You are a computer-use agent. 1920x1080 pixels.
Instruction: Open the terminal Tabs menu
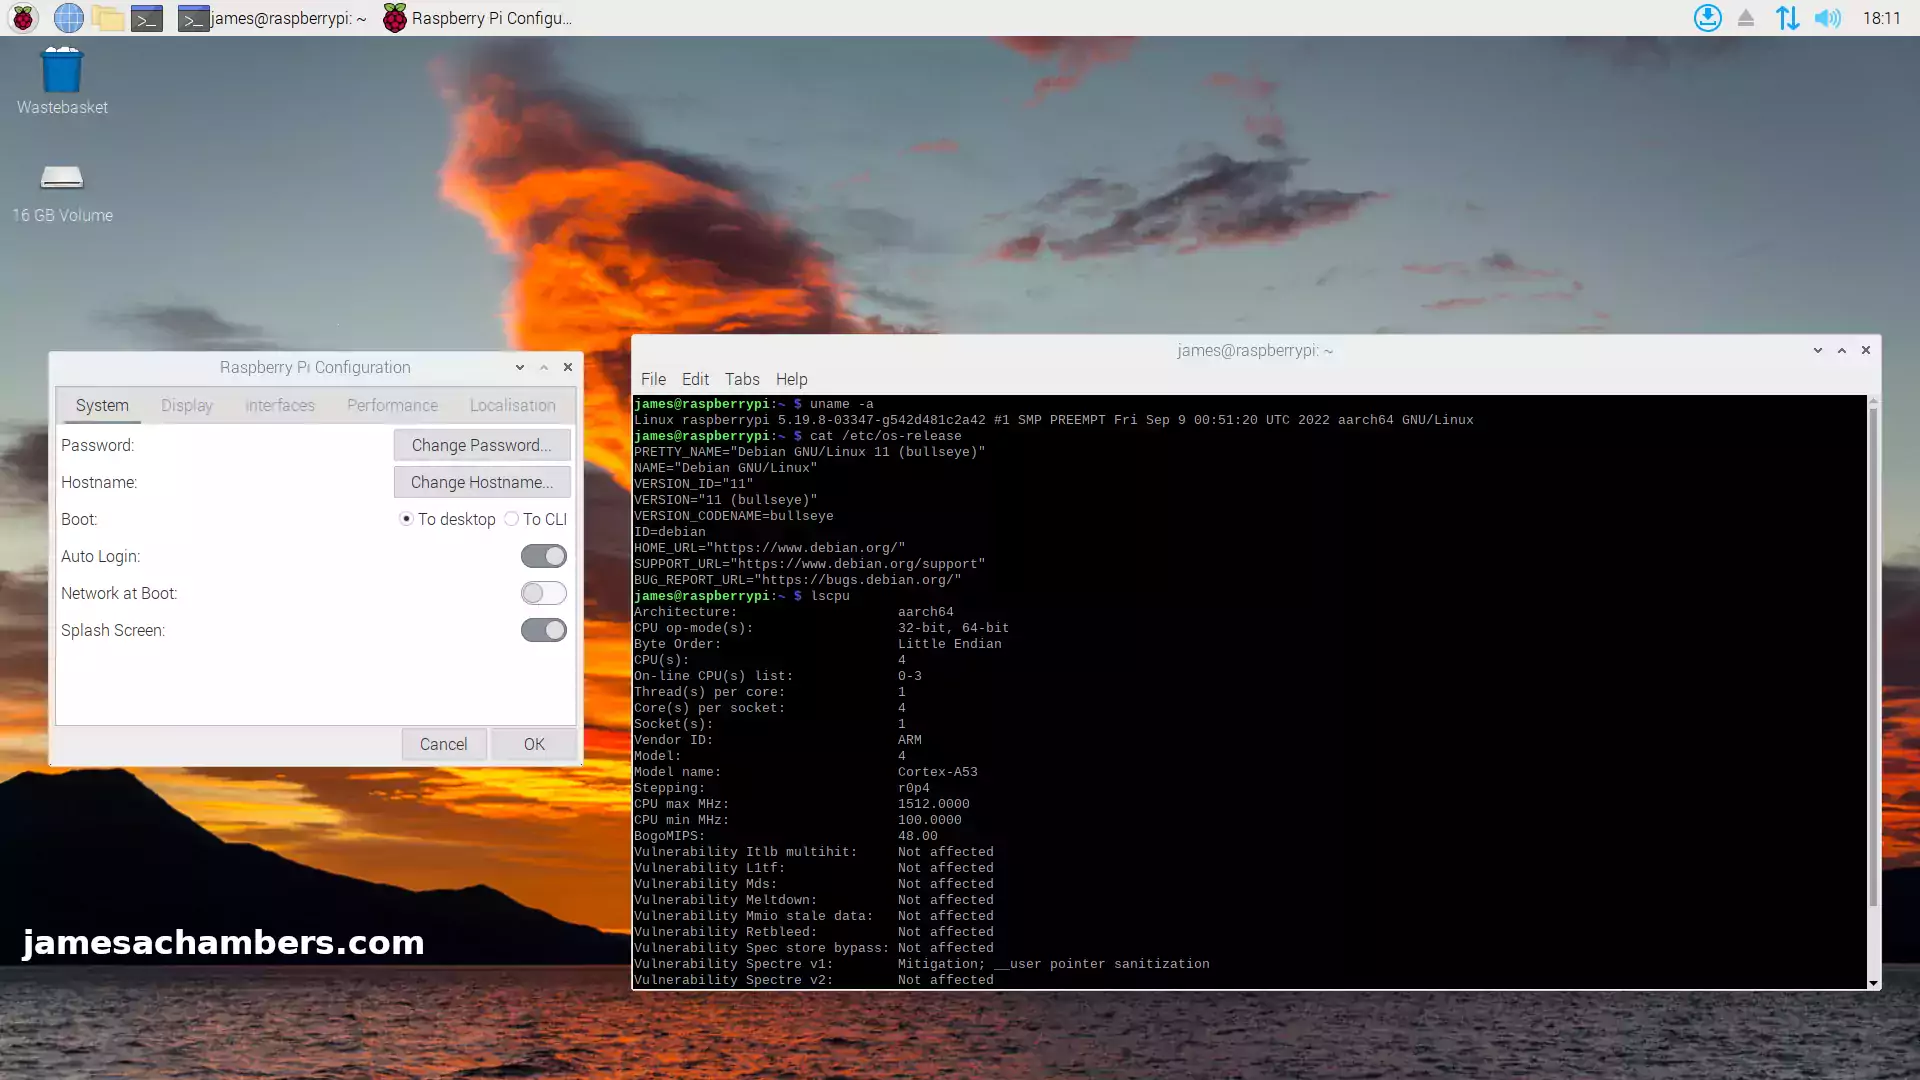click(742, 379)
